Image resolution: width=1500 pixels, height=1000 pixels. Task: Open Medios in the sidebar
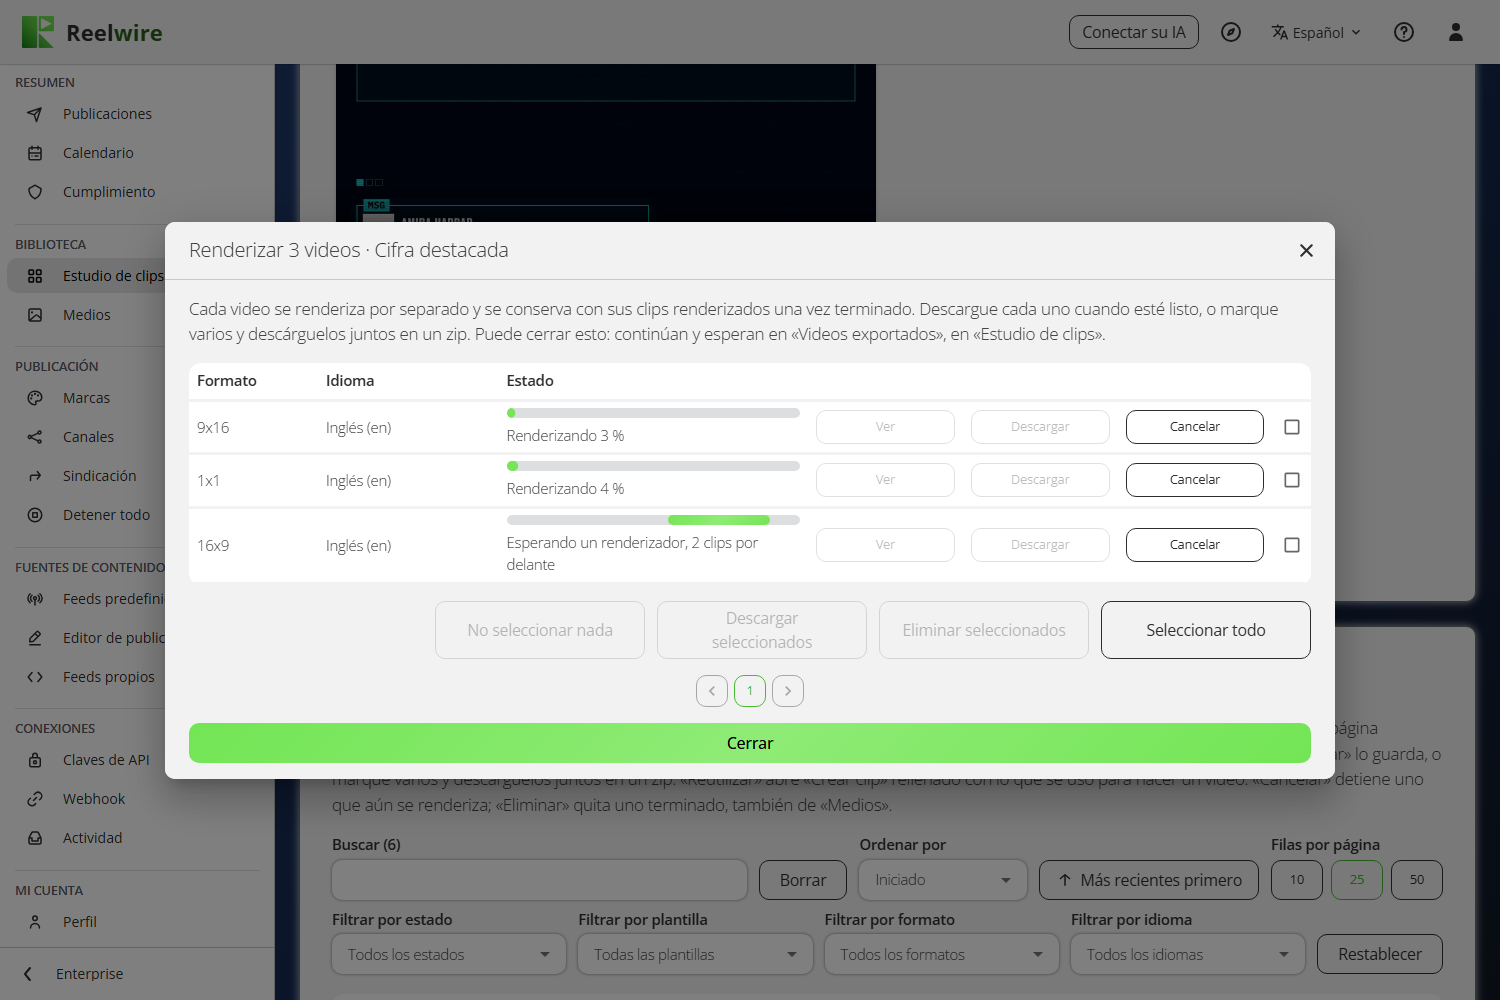pos(87,315)
